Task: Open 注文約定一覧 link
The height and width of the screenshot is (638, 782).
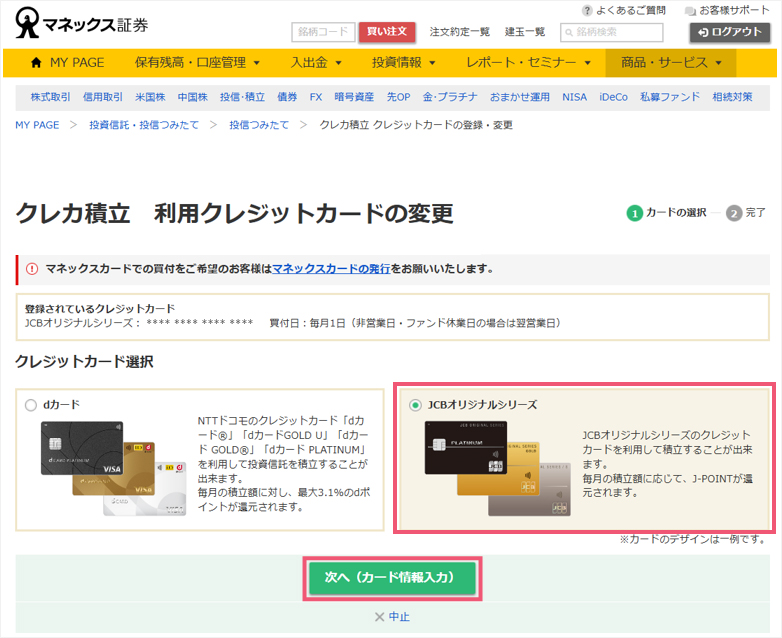Action: coord(460,32)
